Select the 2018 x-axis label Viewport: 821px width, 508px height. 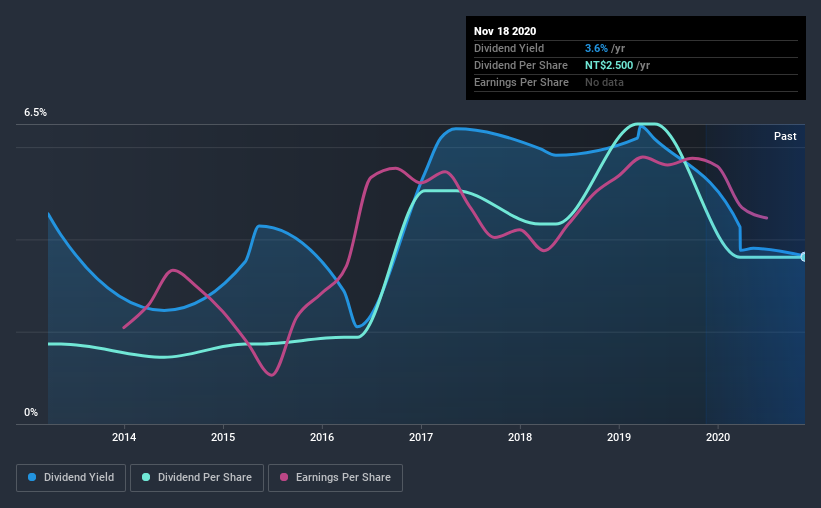click(520, 437)
